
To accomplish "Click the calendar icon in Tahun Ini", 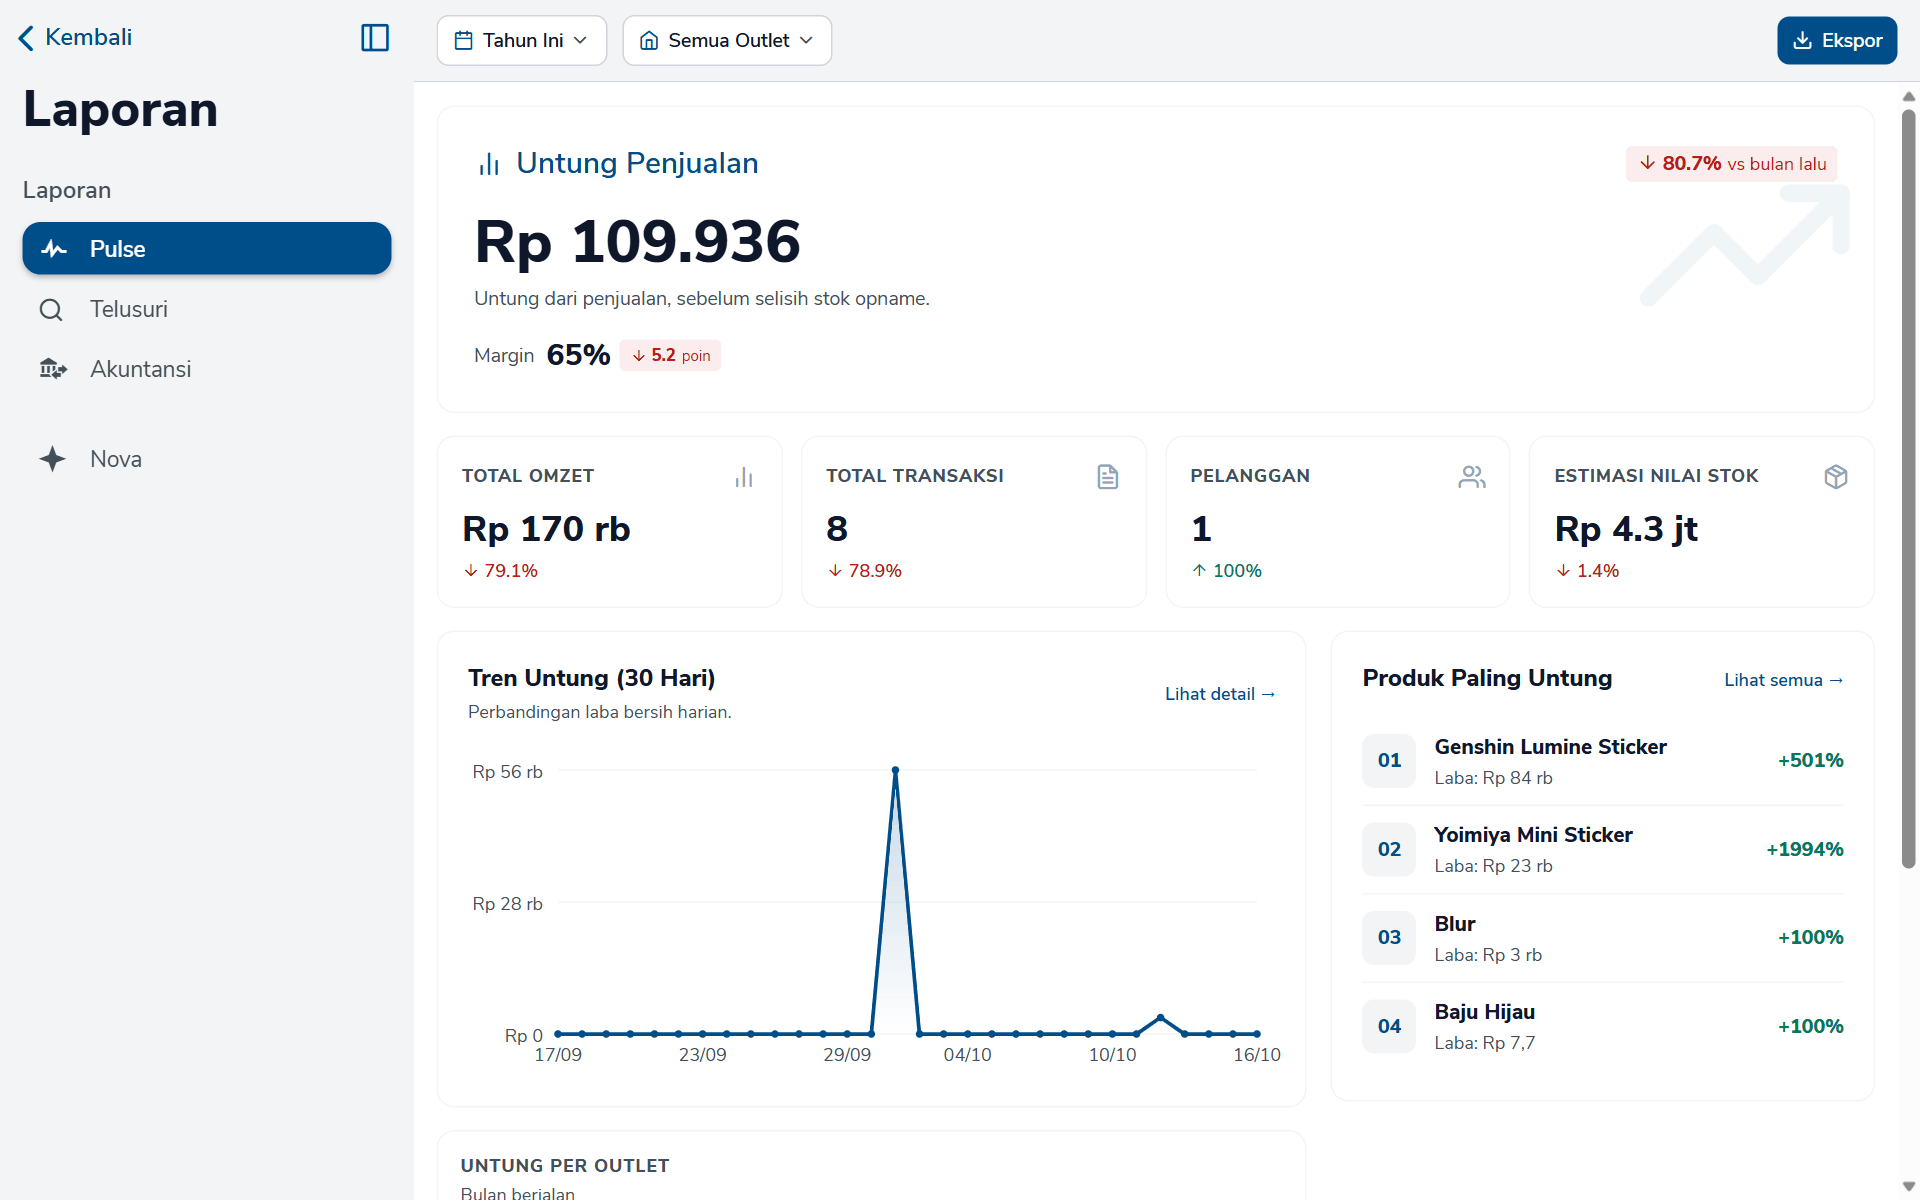I will pyautogui.click(x=463, y=41).
